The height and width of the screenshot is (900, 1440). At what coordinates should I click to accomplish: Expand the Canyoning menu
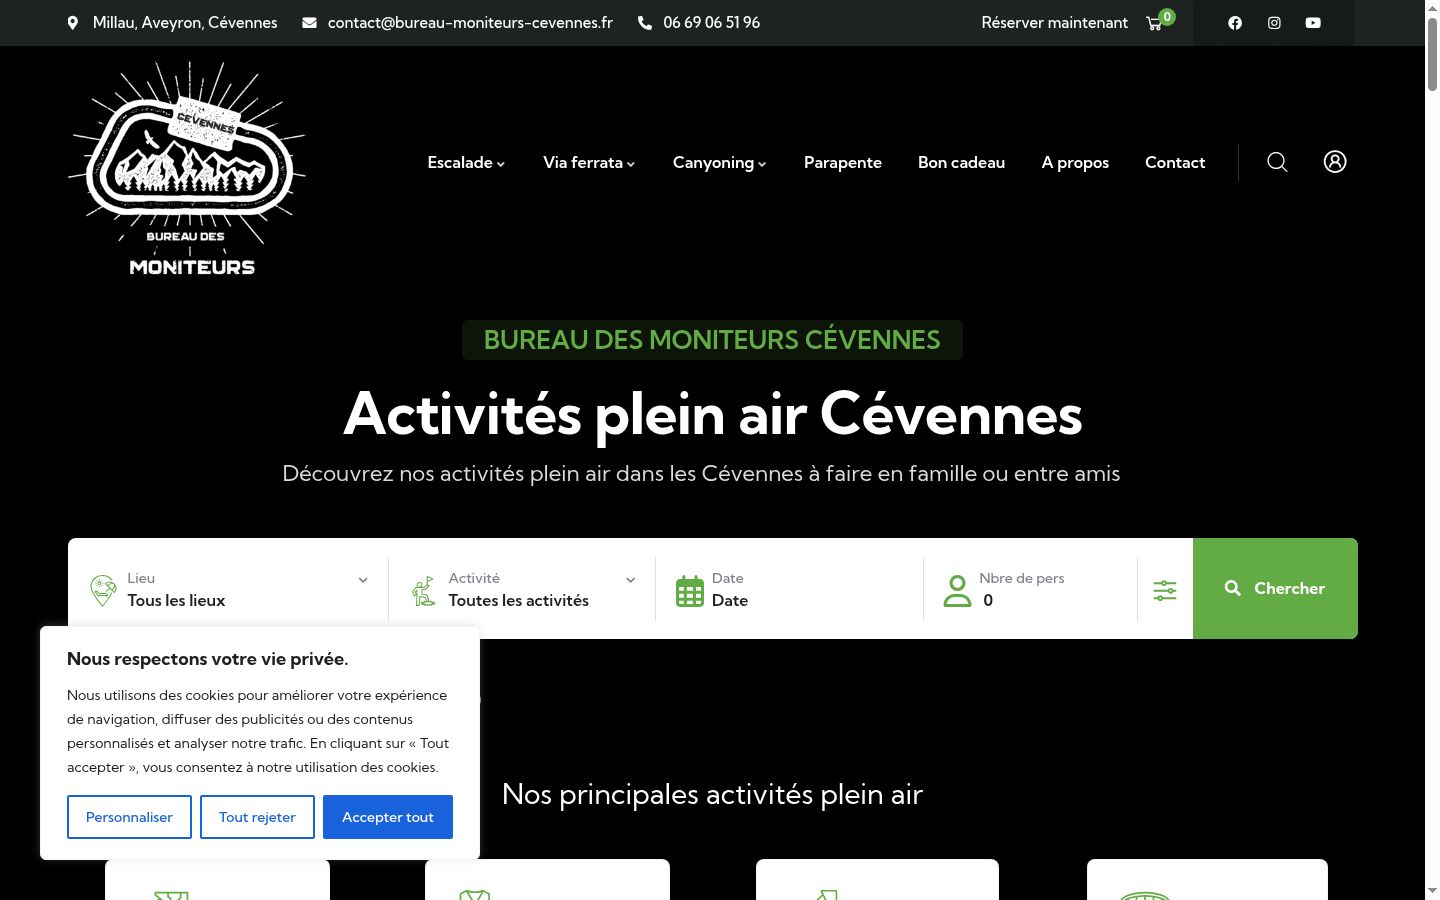(x=720, y=162)
